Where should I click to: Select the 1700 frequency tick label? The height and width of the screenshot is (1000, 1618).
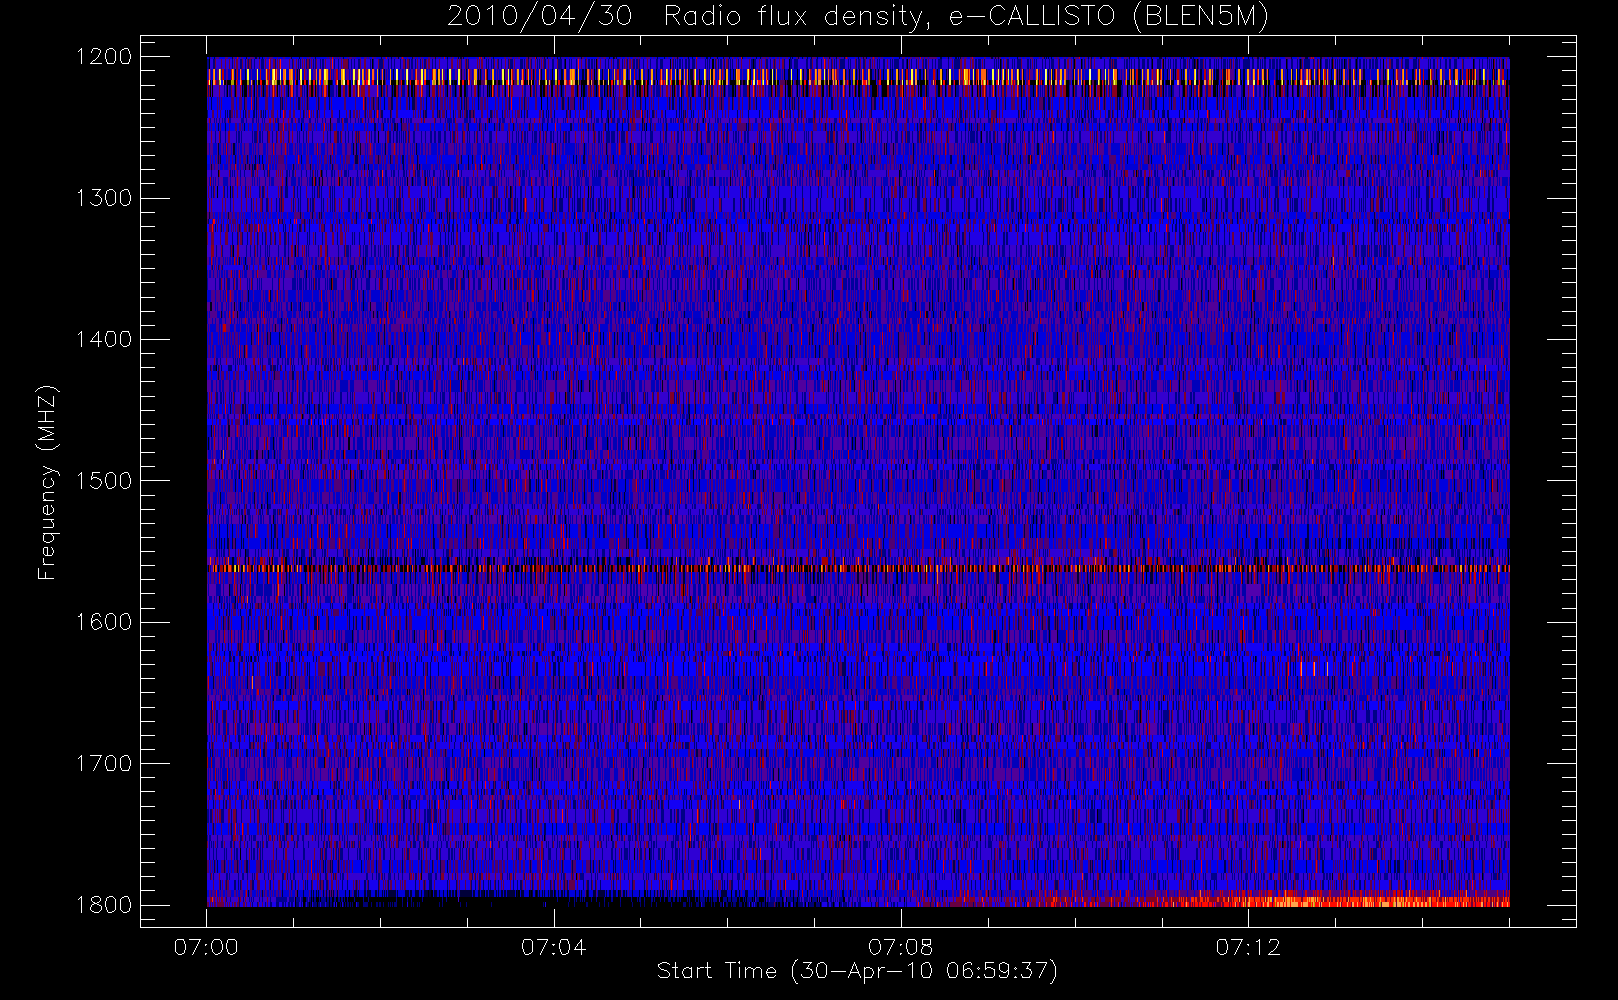coord(104,763)
